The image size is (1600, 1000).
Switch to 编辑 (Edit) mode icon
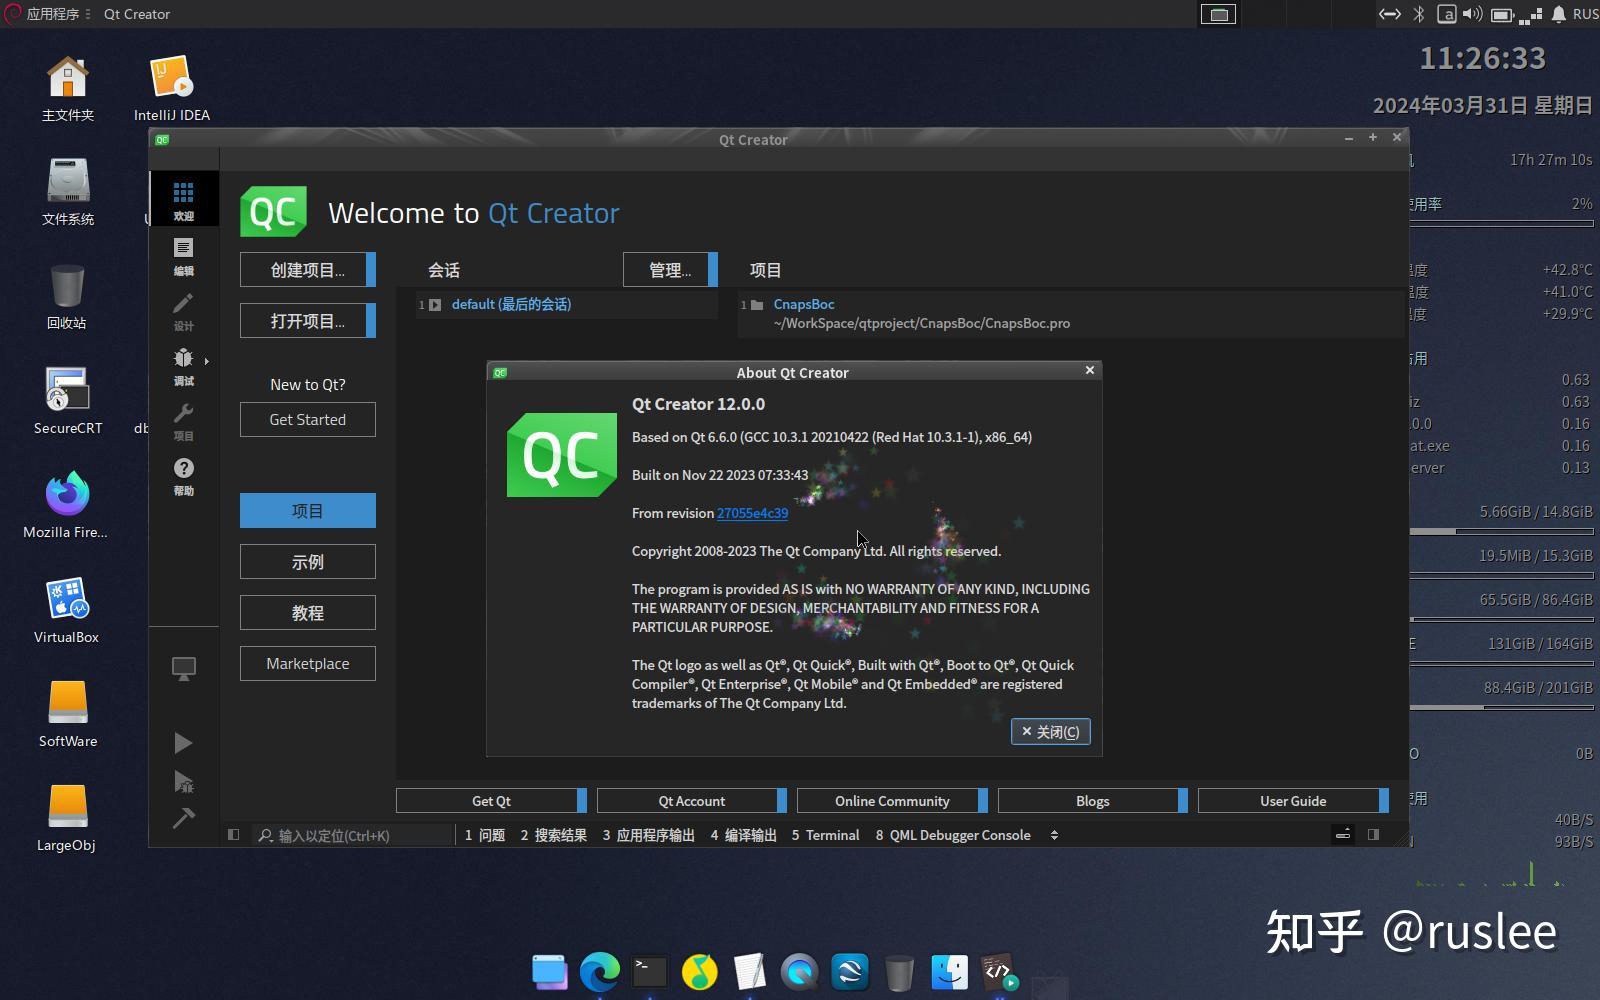coord(183,255)
